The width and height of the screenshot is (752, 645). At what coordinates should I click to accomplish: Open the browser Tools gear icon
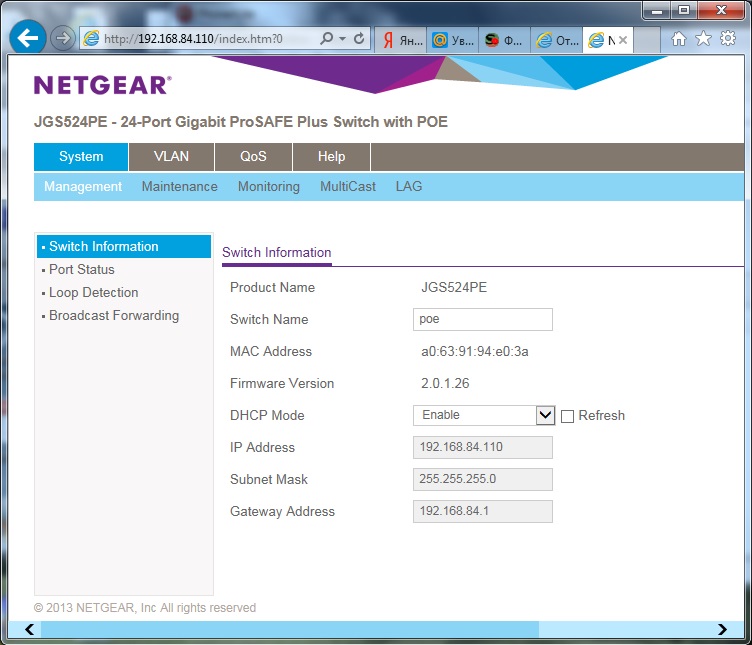tap(728, 38)
